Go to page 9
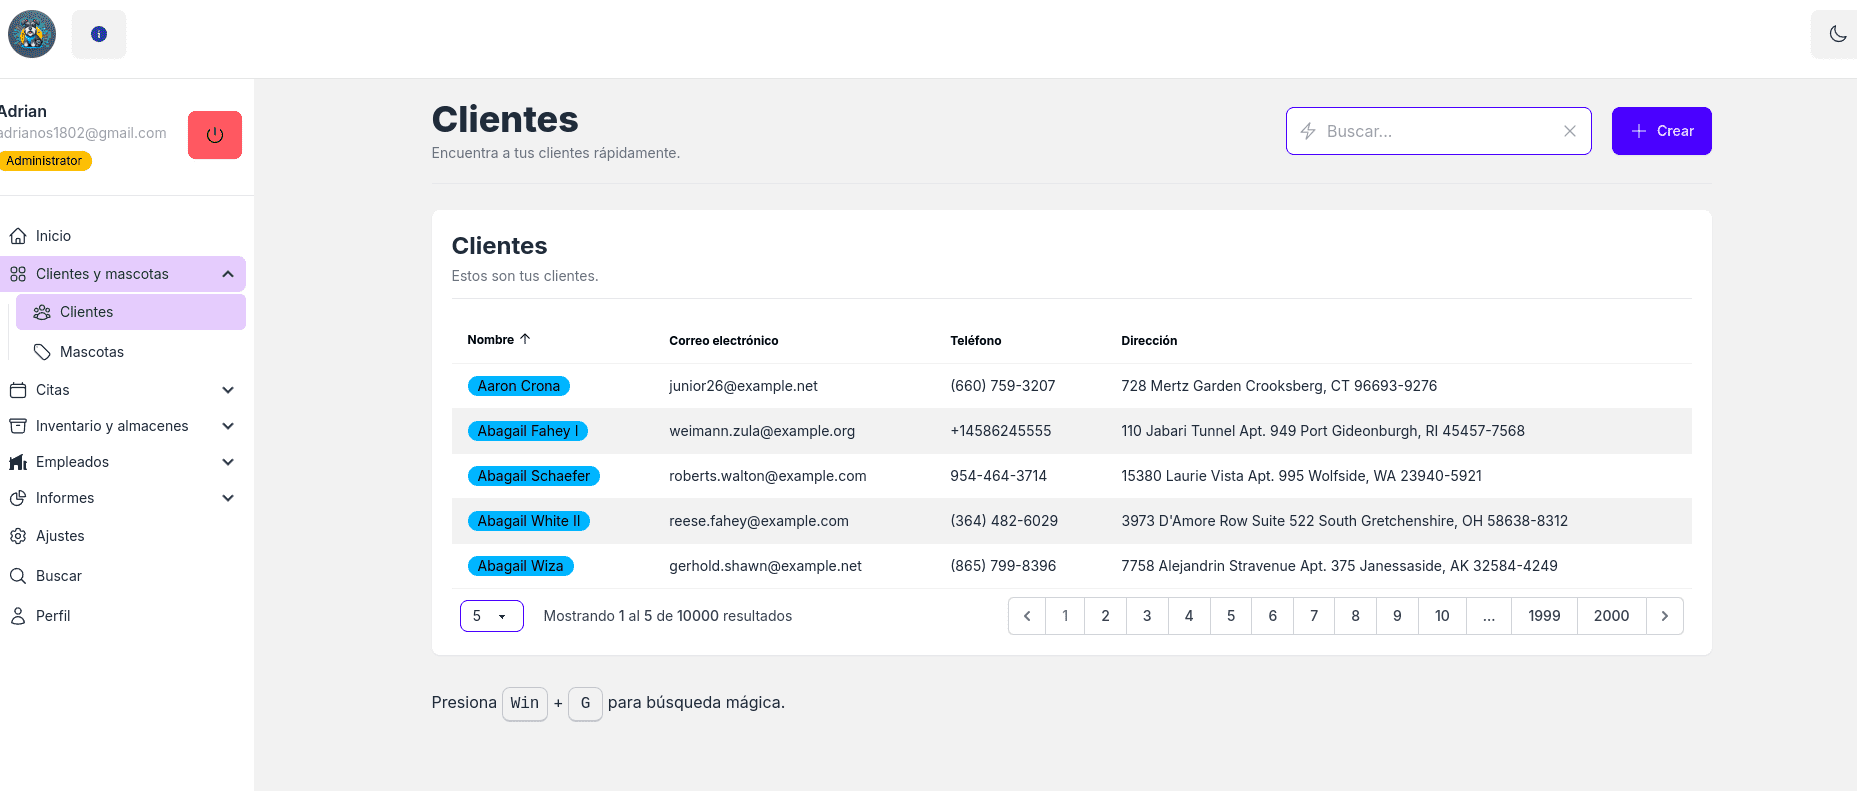The height and width of the screenshot is (791, 1857). (1397, 616)
